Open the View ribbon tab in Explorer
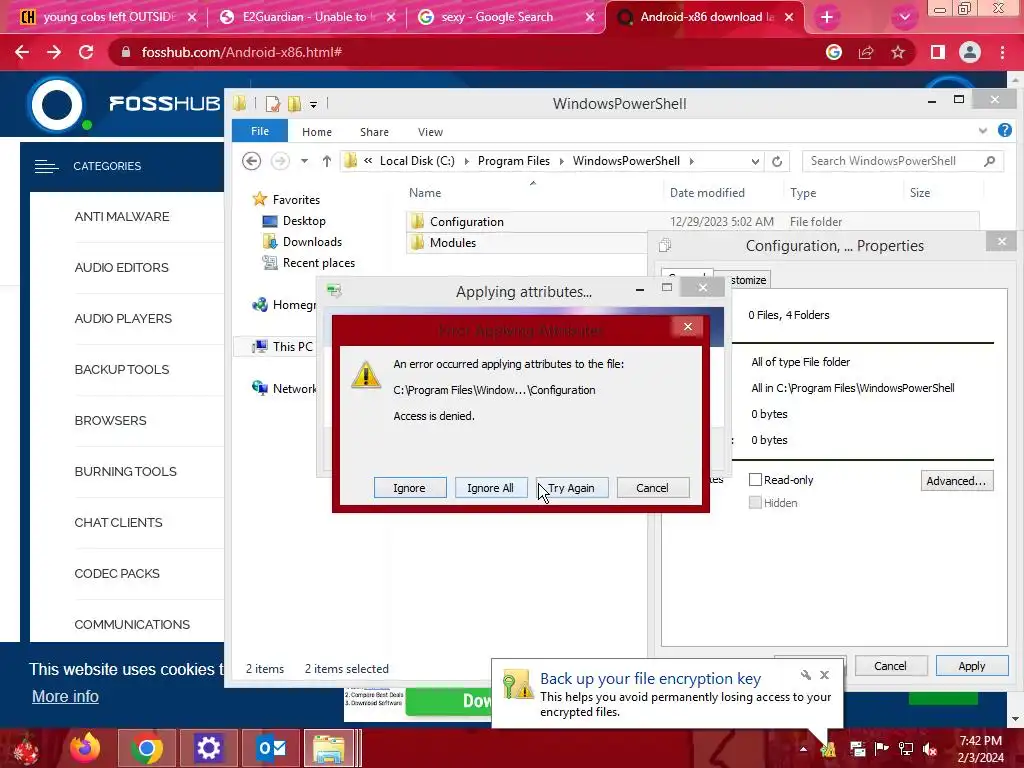Viewport: 1024px width, 768px height. point(430,132)
